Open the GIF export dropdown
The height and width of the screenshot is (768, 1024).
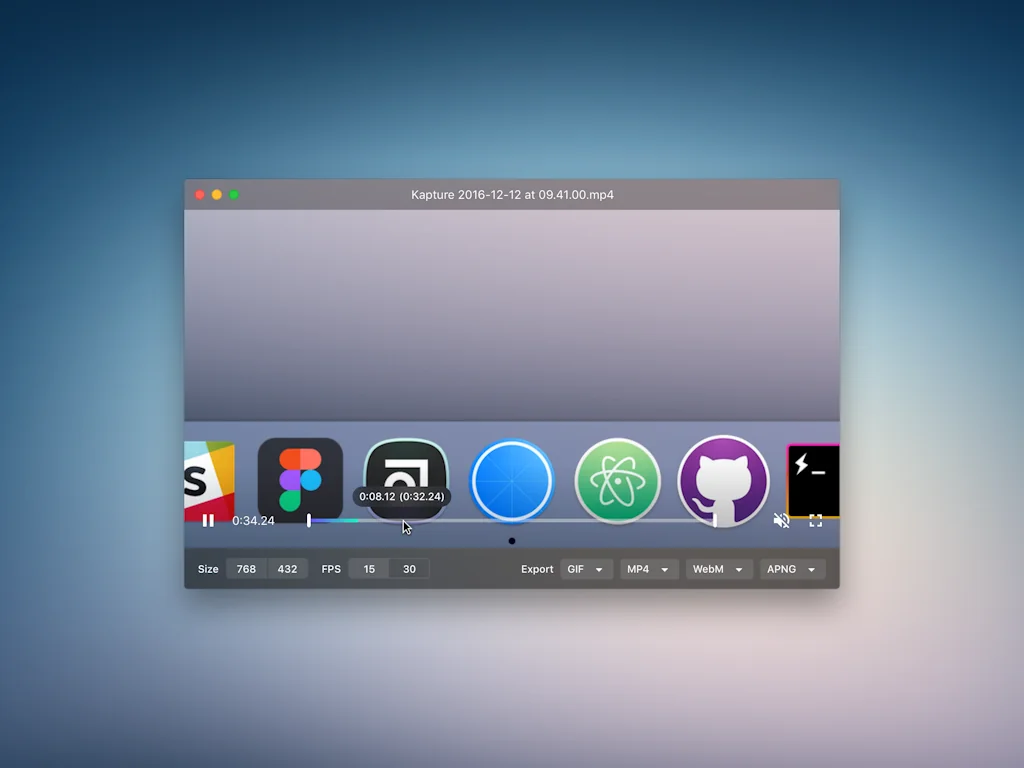click(x=586, y=569)
